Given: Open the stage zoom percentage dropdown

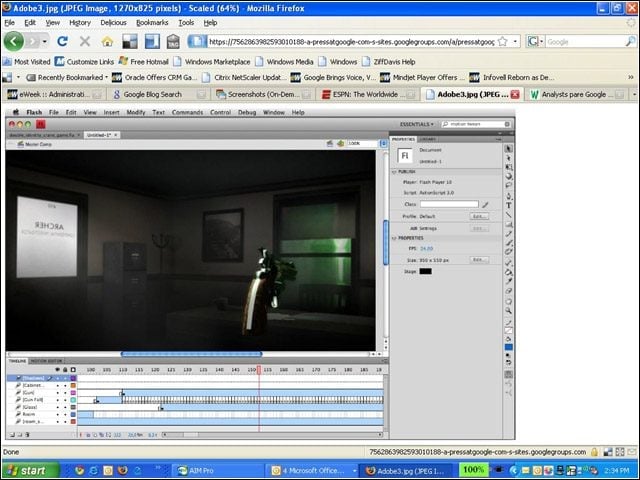Looking at the screenshot, I should point(383,143).
